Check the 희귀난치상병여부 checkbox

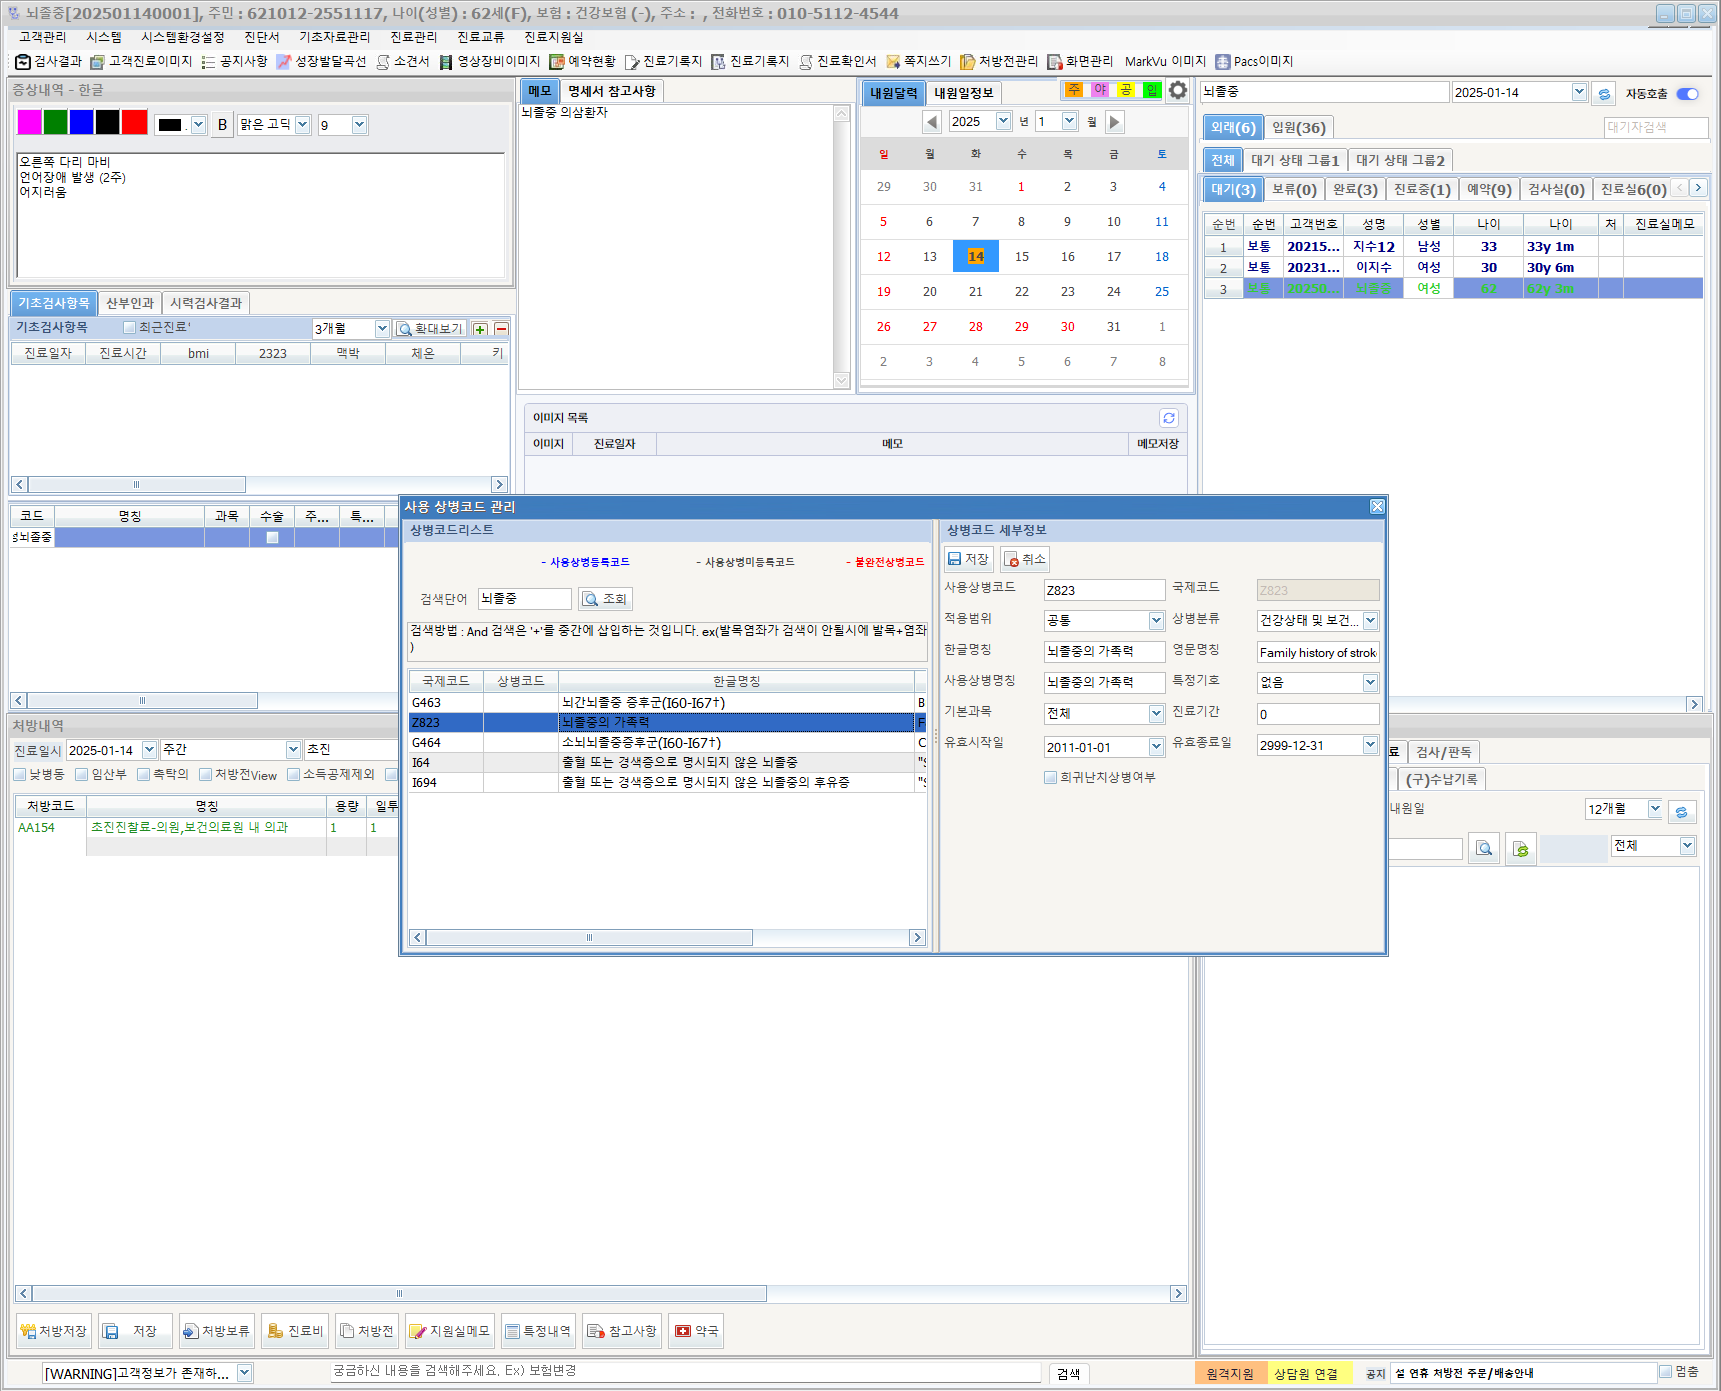tap(1050, 777)
